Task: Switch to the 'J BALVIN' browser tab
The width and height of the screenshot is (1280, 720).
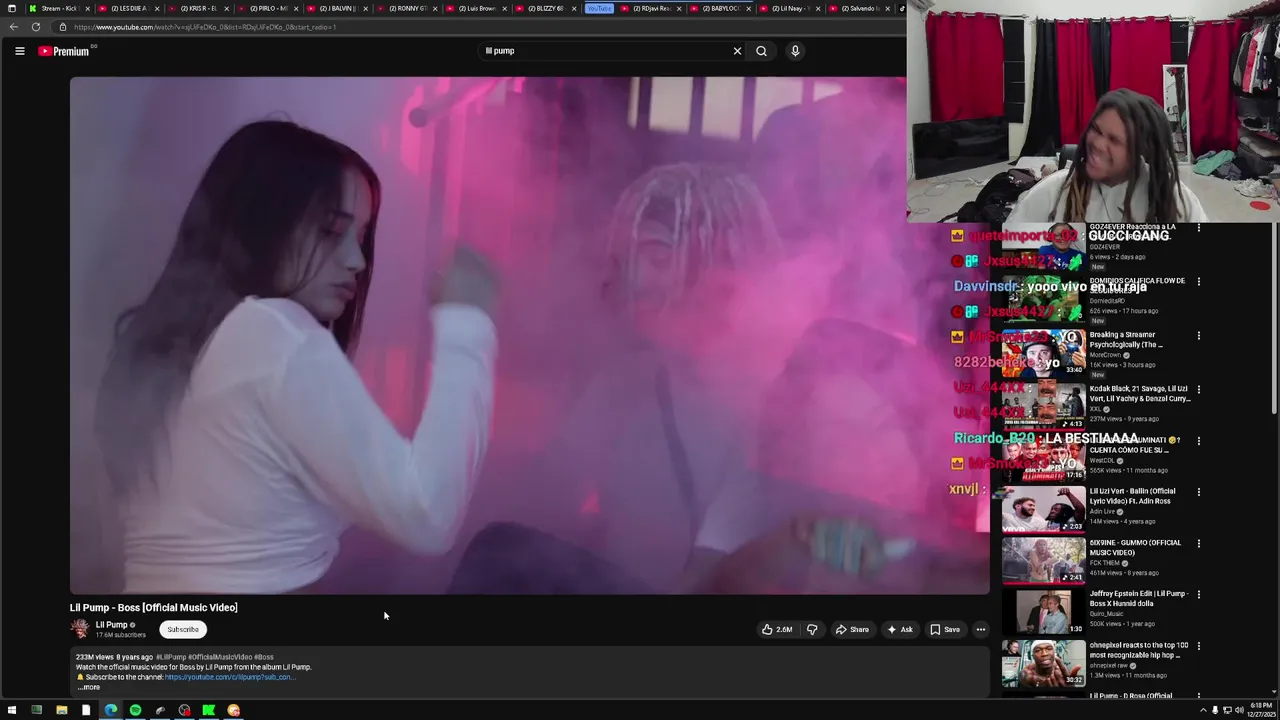Action: point(336,8)
